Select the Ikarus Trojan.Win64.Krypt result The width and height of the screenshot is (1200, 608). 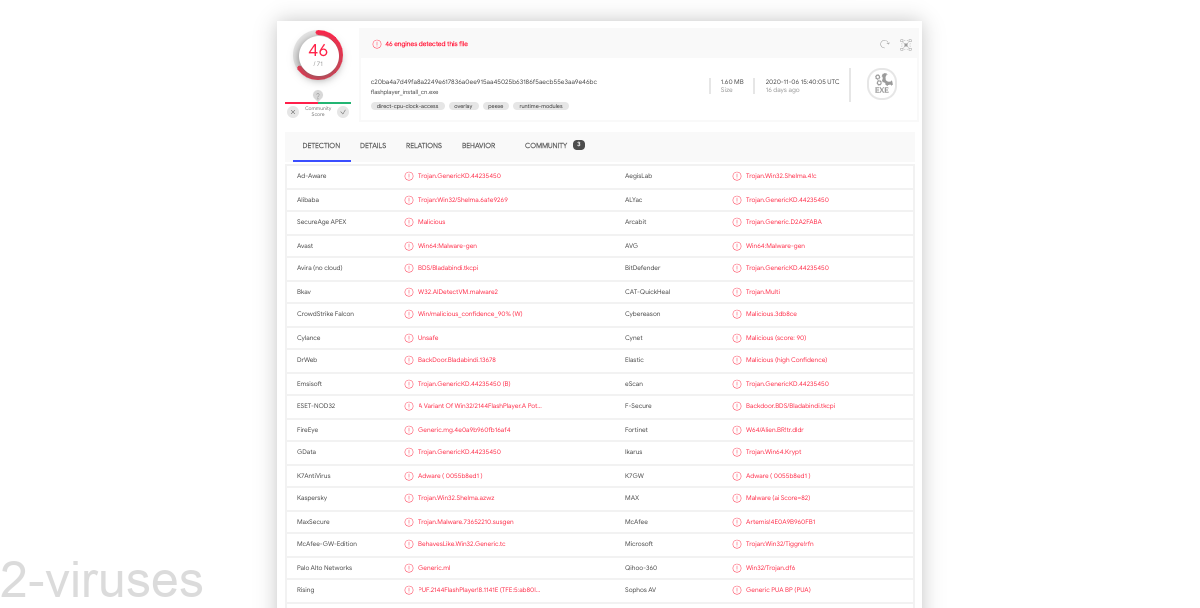point(774,452)
